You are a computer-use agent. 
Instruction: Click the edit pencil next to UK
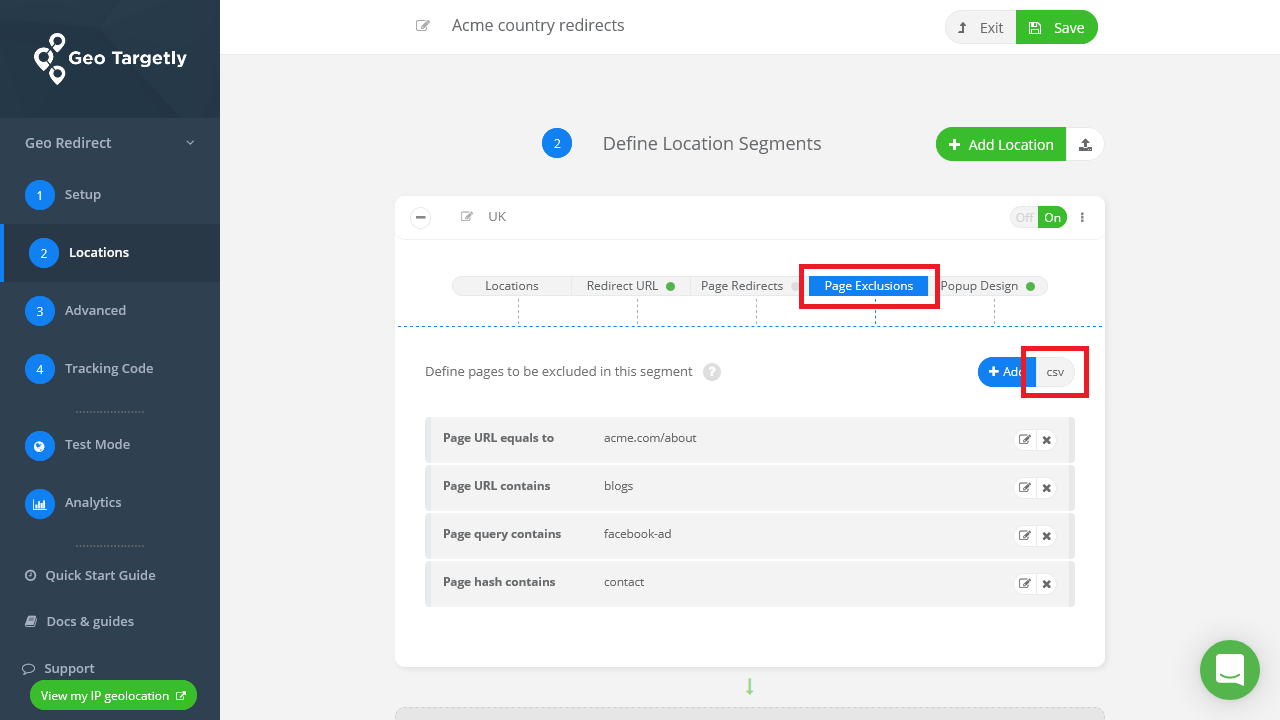[466, 216]
